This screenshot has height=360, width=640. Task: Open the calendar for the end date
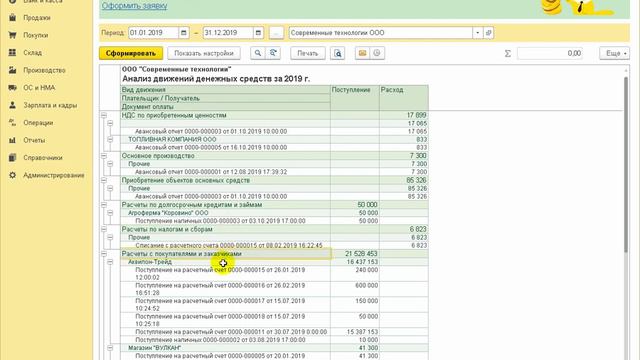[x=258, y=33]
